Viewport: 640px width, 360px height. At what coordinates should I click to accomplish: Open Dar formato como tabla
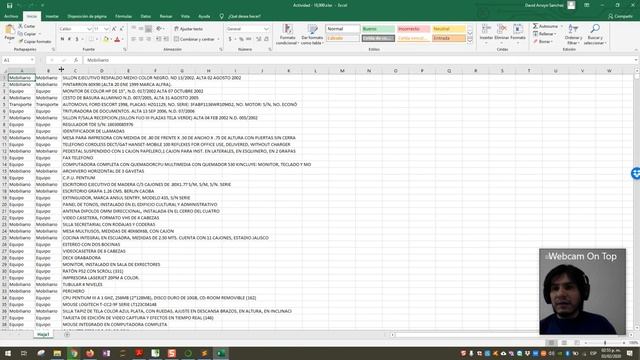[x=312, y=34]
